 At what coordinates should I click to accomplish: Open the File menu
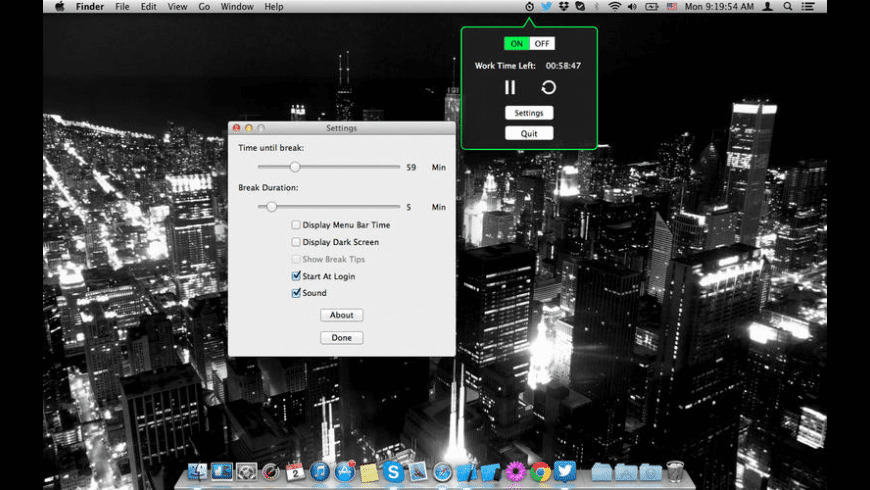(x=122, y=7)
